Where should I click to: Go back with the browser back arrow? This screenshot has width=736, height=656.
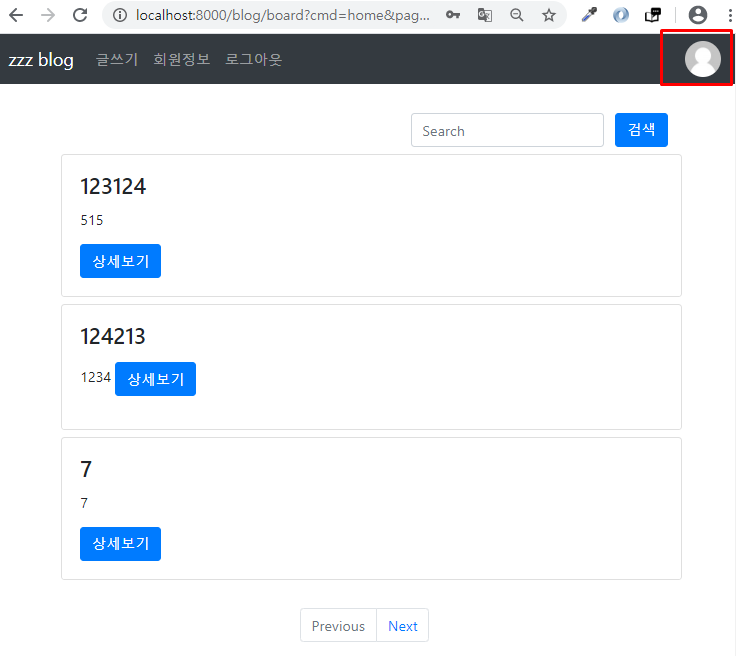[x=16, y=15]
